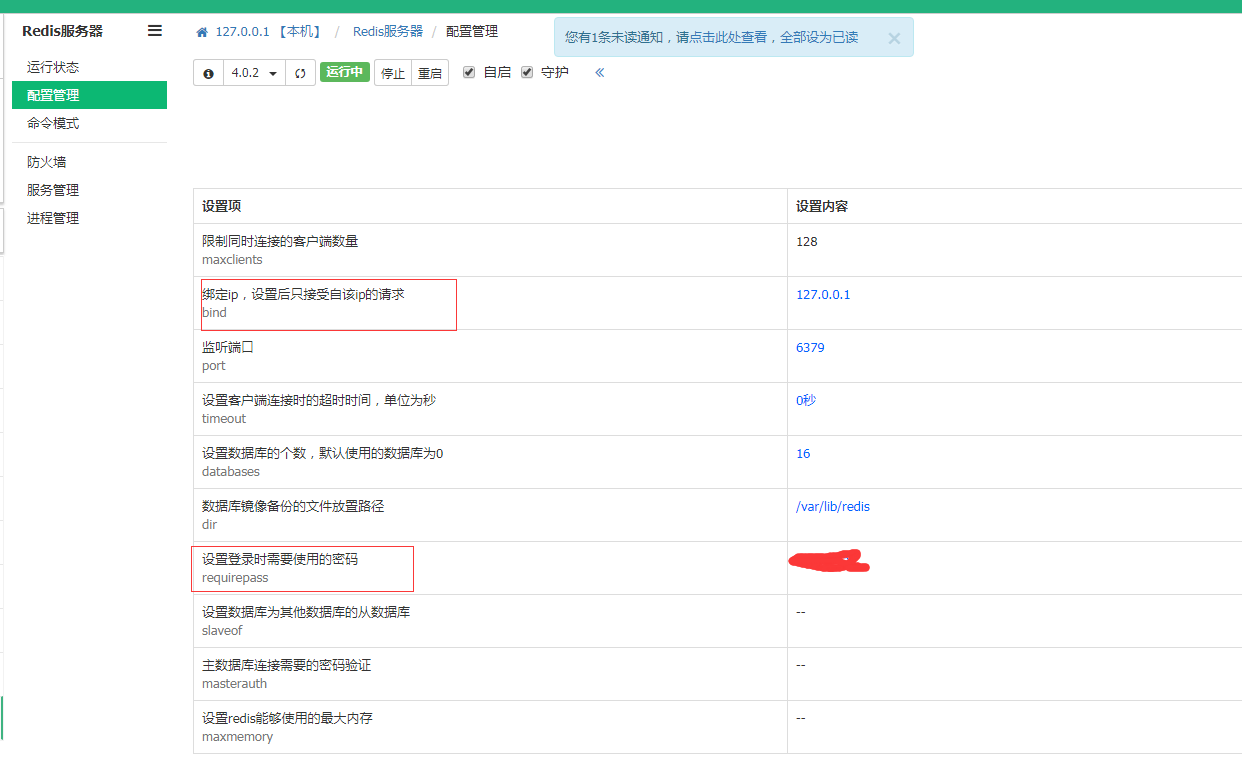Click the maxmemory value placeholder
1242x760 pixels.
pos(801,718)
